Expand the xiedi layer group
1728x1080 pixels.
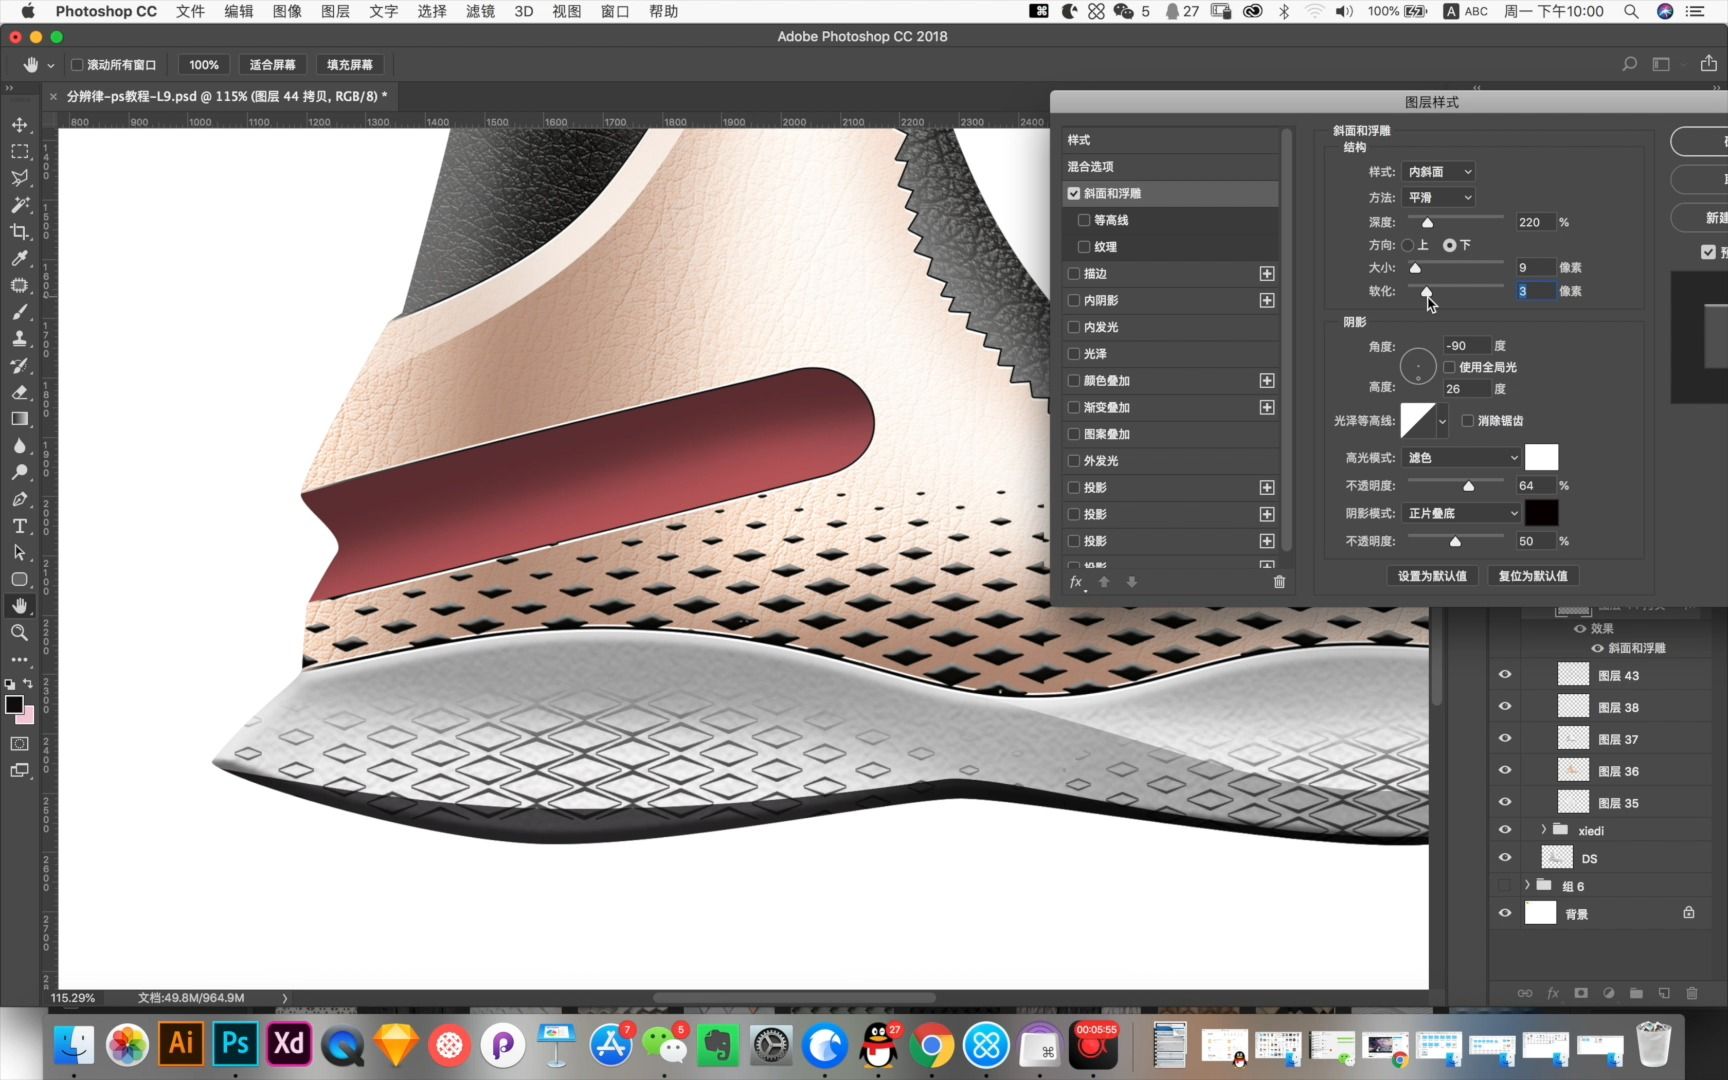pyautogui.click(x=1544, y=830)
